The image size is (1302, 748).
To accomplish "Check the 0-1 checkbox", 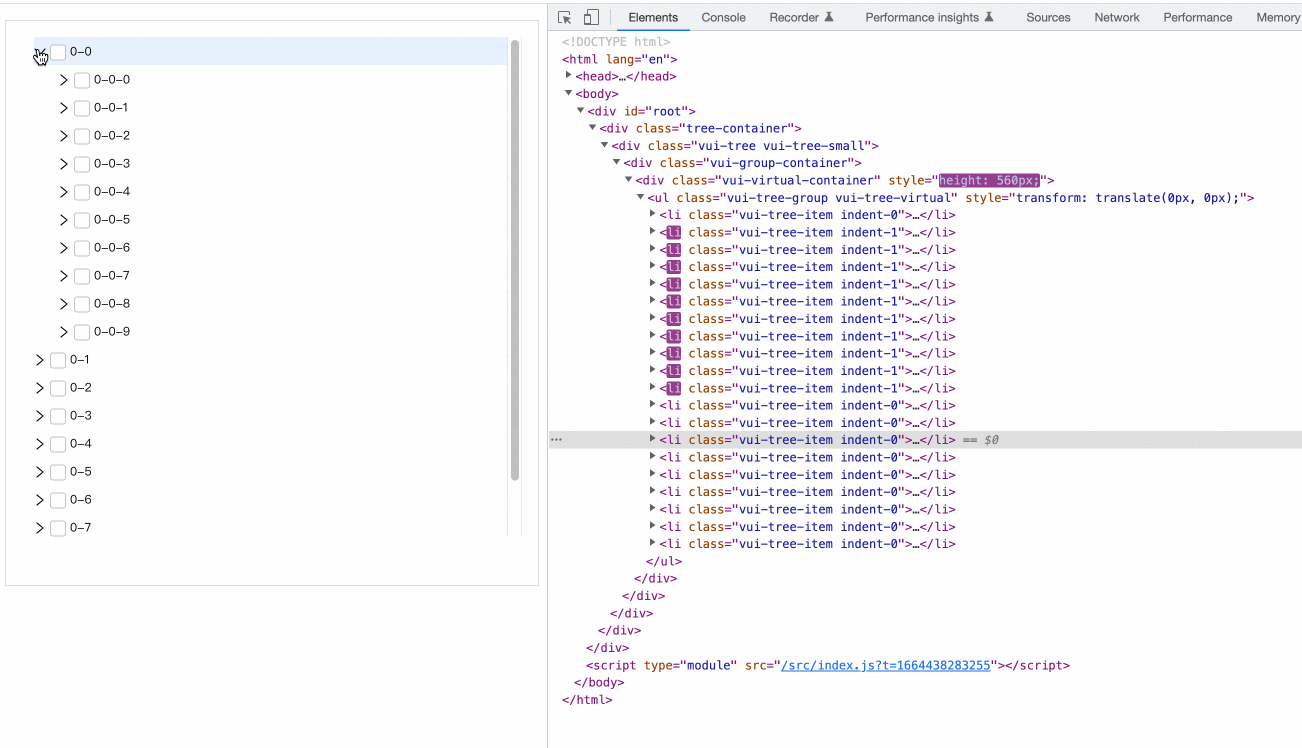I will tap(58, 360).
